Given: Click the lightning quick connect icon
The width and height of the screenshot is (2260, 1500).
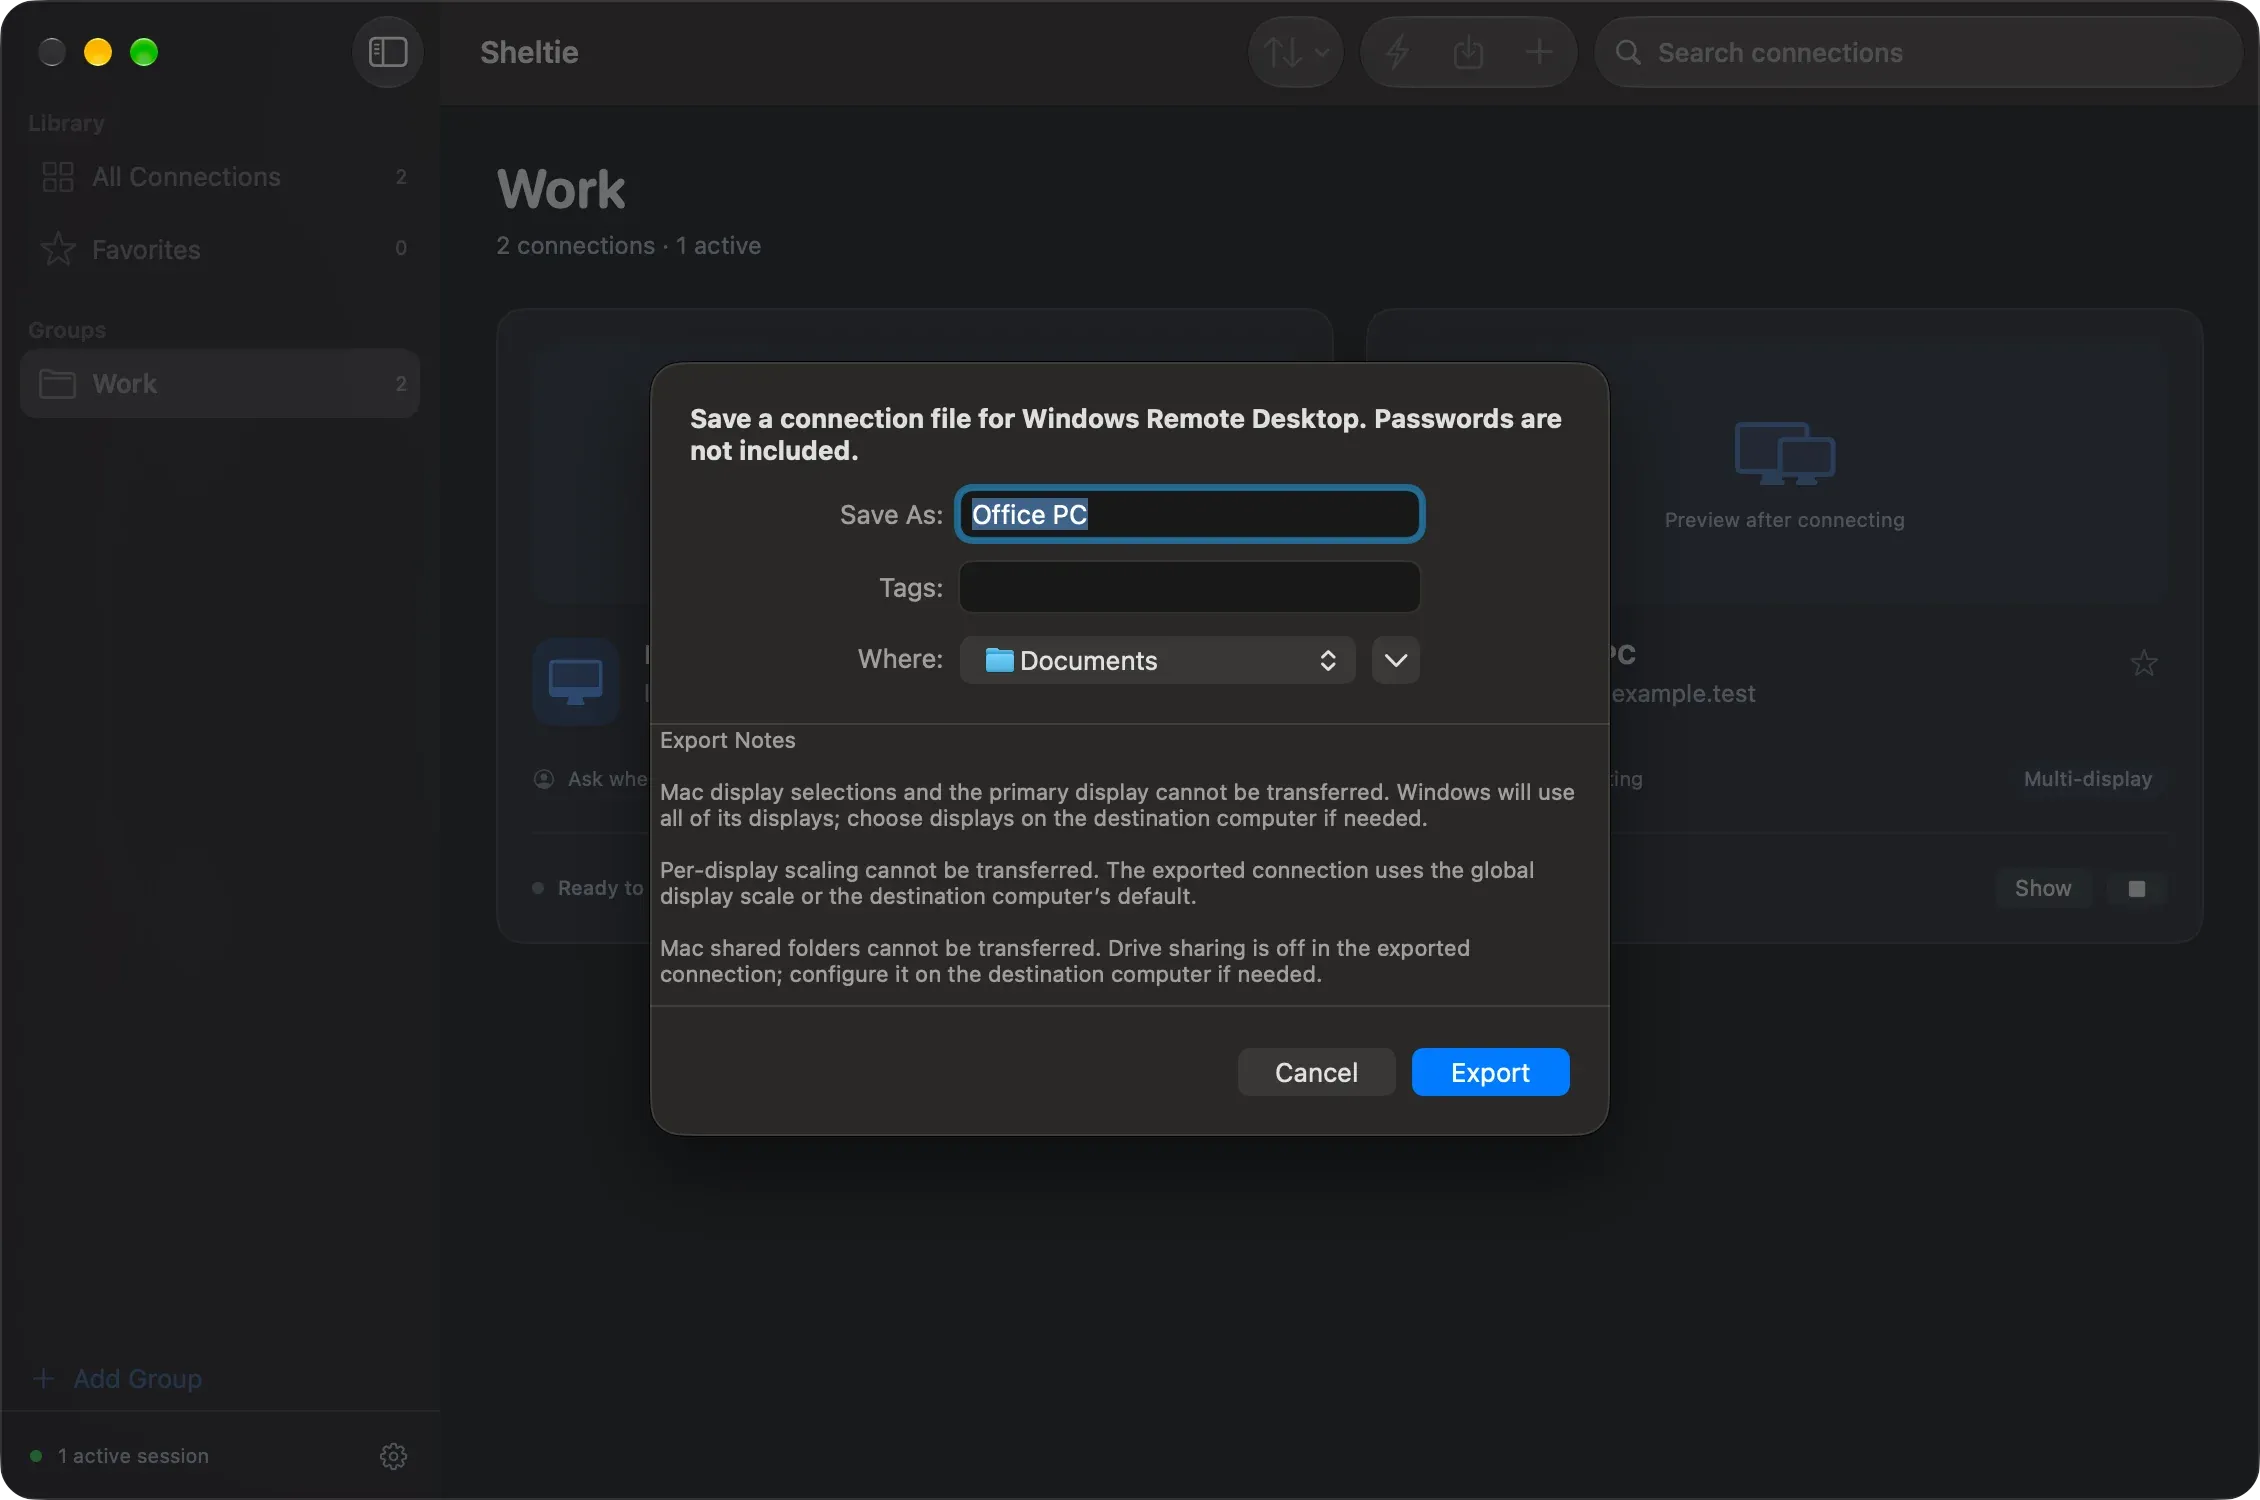Looking at the screenshot, I should pyautogui.click(x=1397, y=52).
